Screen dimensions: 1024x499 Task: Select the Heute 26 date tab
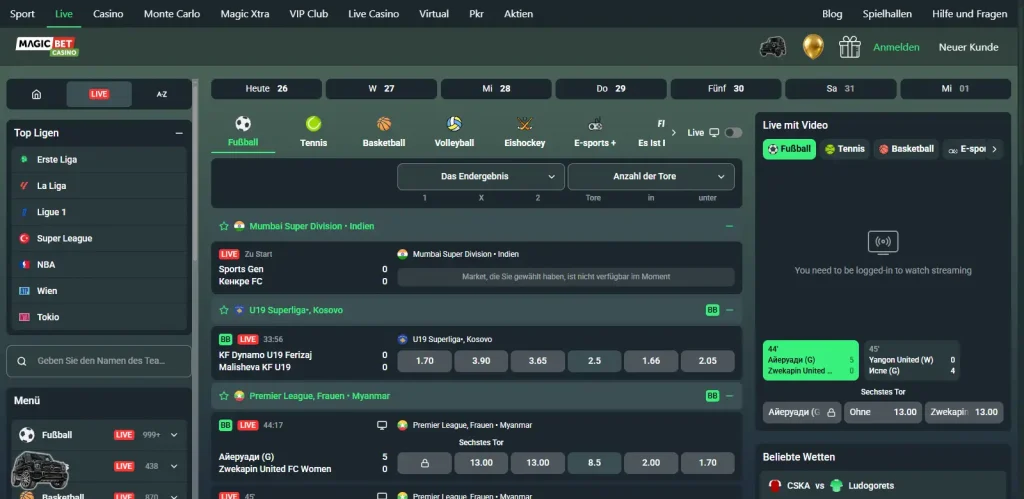point(266,89)
